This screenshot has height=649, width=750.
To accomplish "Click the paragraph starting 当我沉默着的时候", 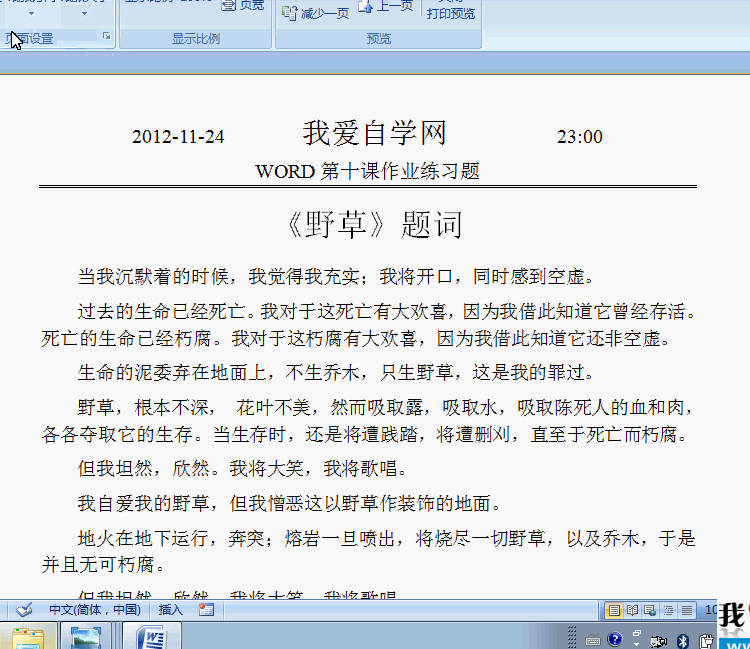I will click(336, 276).
